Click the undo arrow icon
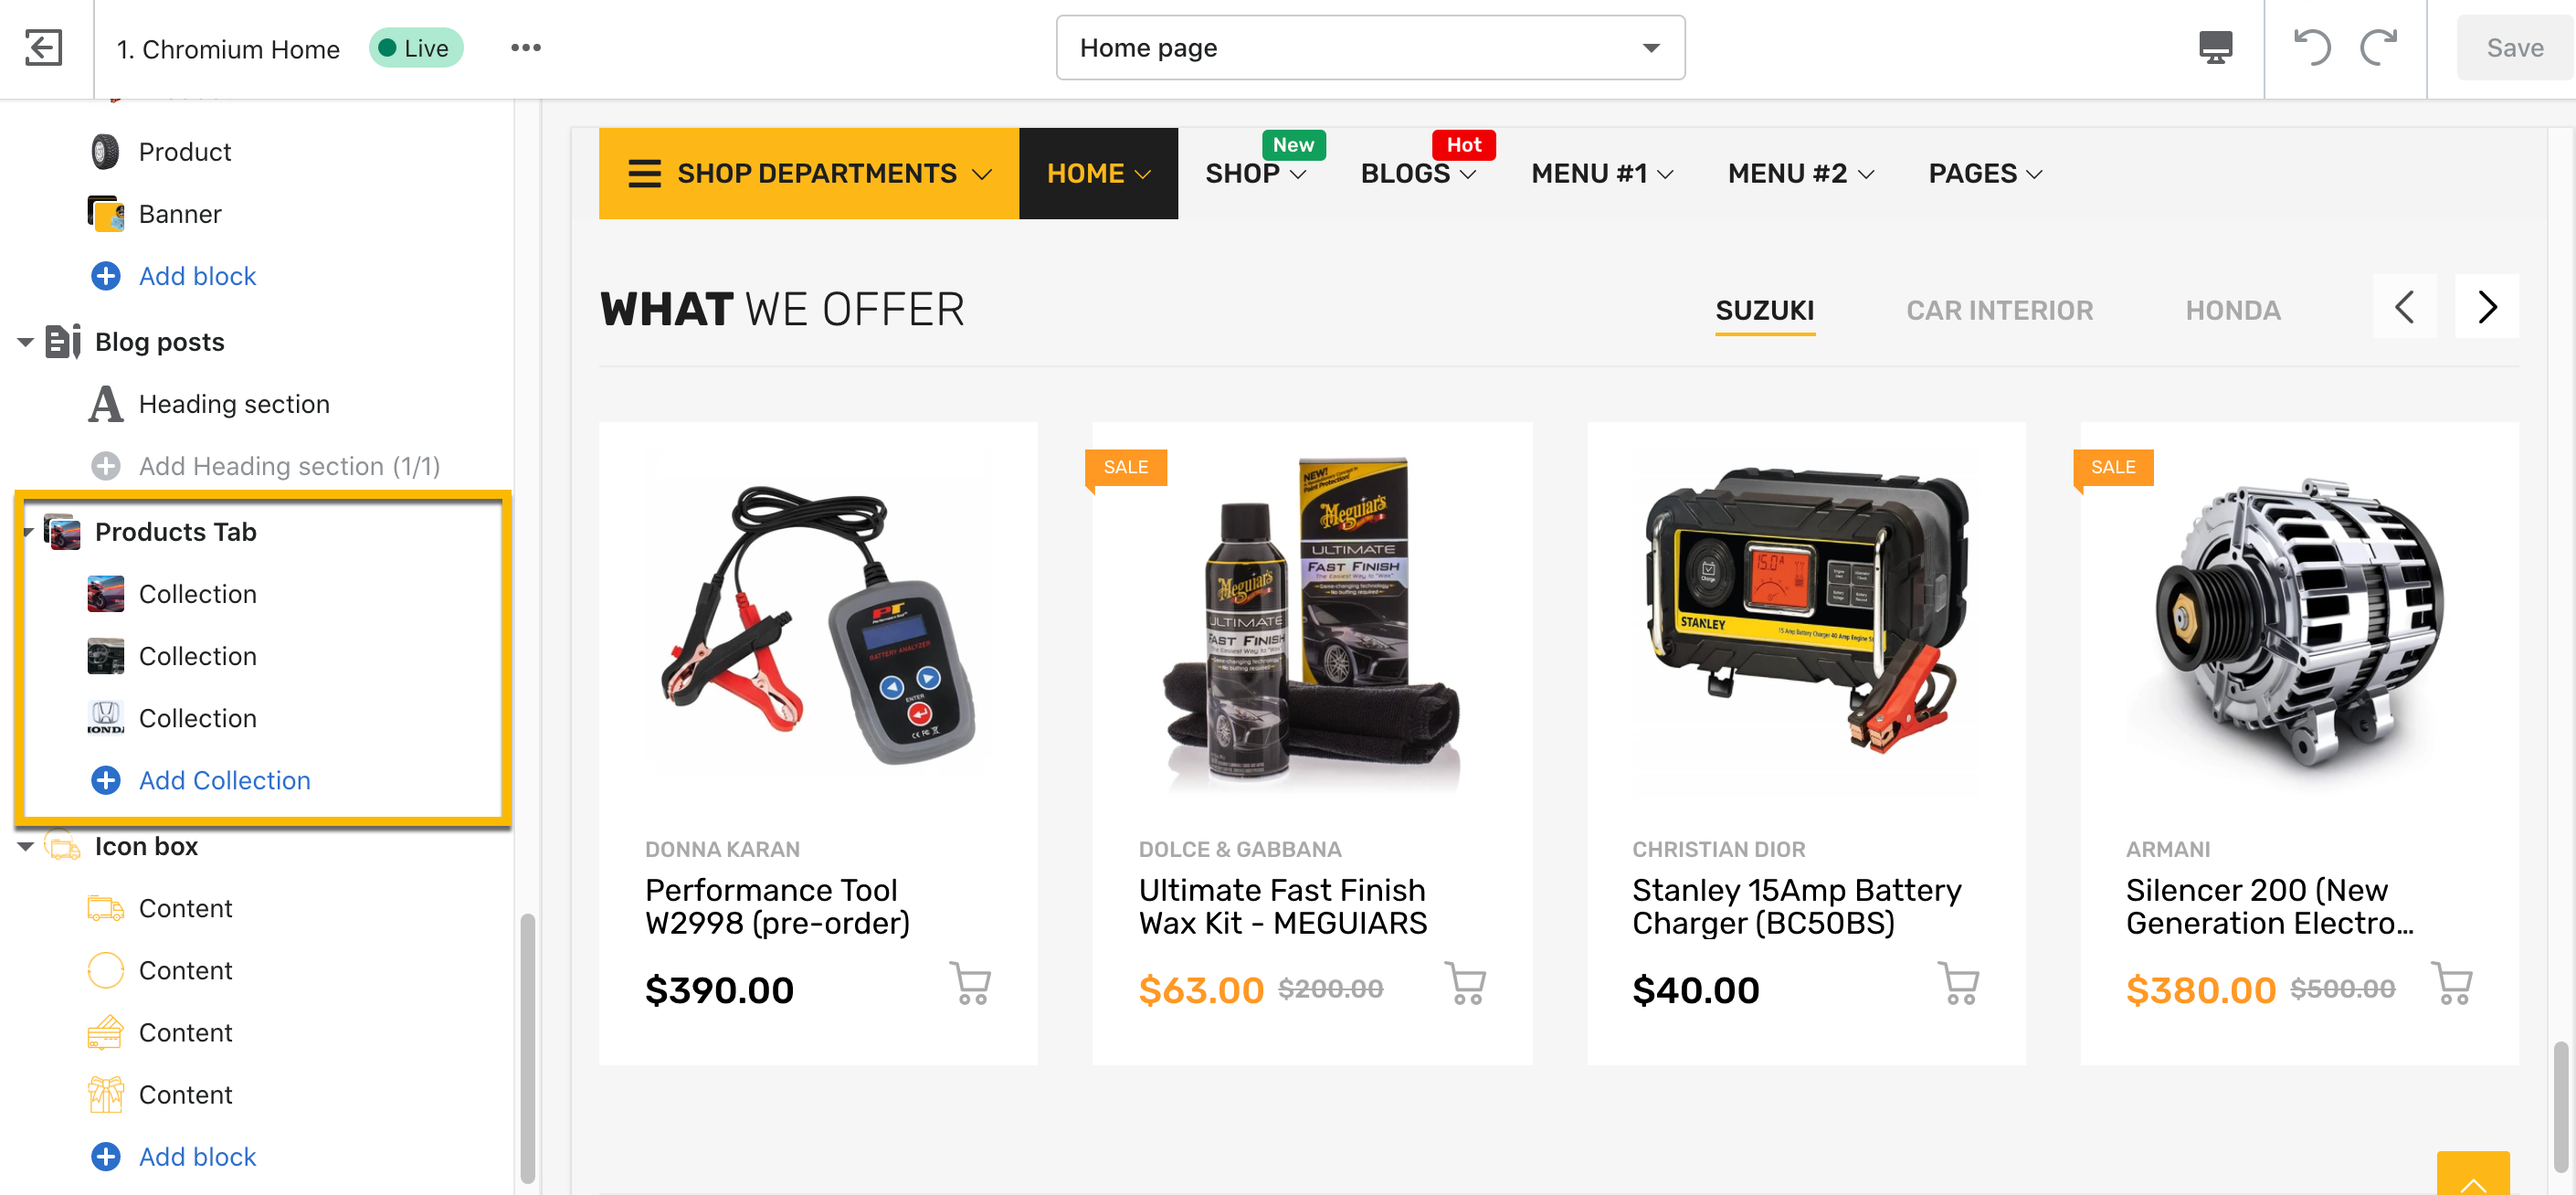Screen dimensions: 2576x1195 click(2311, 48)
